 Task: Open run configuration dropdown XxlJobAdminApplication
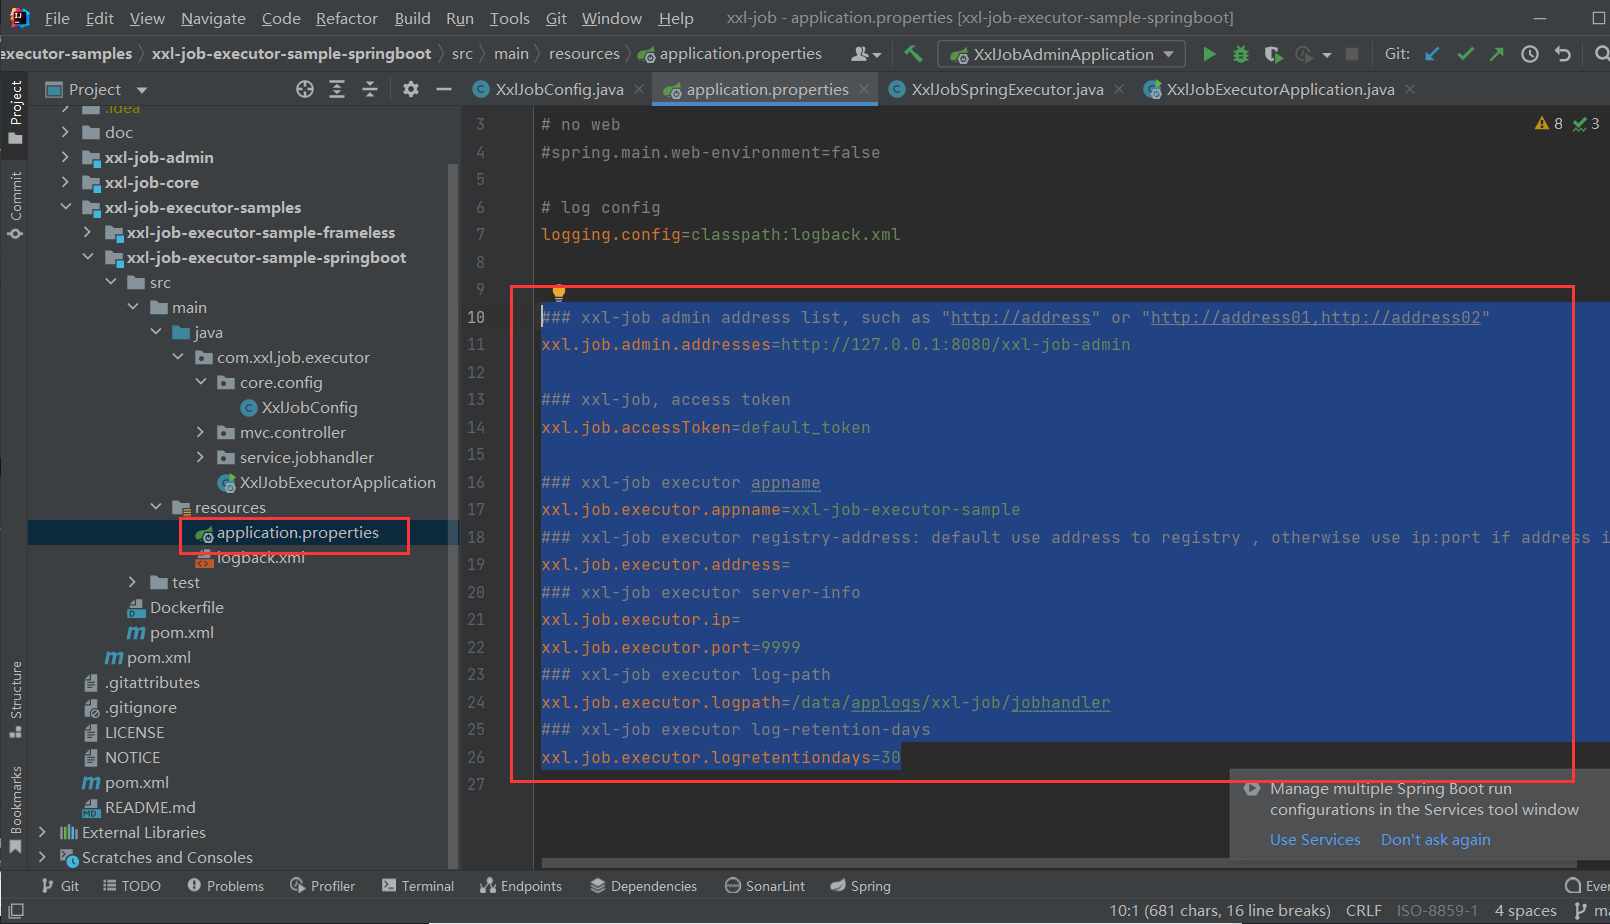pyautogui.click(x=1062, y=54)
